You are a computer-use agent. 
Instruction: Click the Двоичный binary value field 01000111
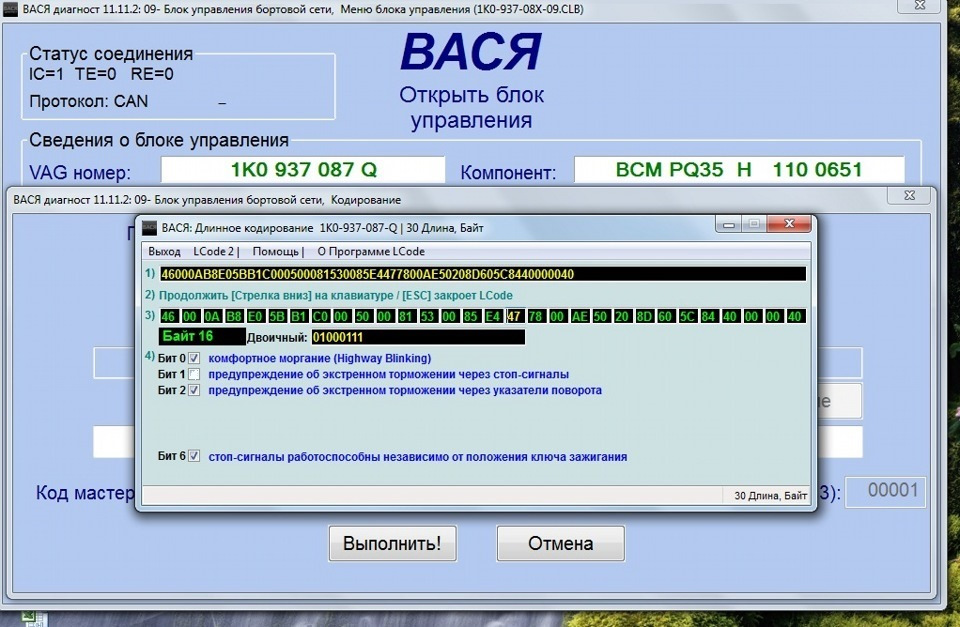coord(418,337)
